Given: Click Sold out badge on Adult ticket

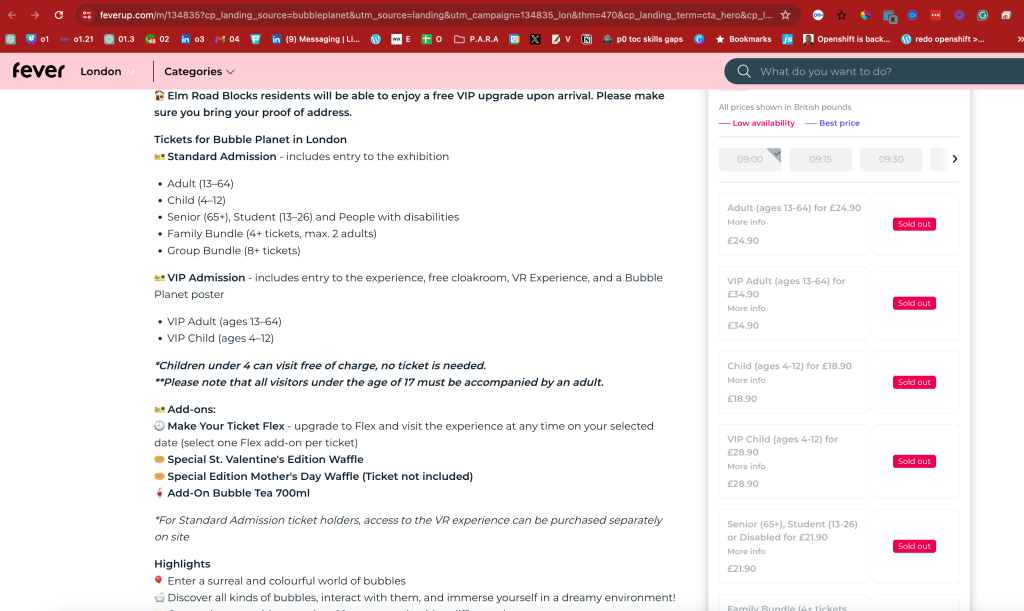Looking at the screenshot, I should 914,224.
